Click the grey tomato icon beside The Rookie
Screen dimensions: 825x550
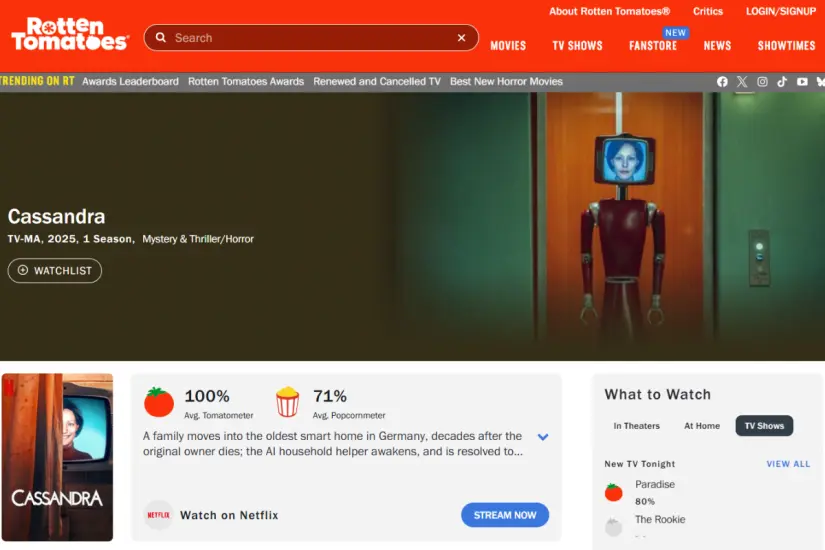pos(613,526)
